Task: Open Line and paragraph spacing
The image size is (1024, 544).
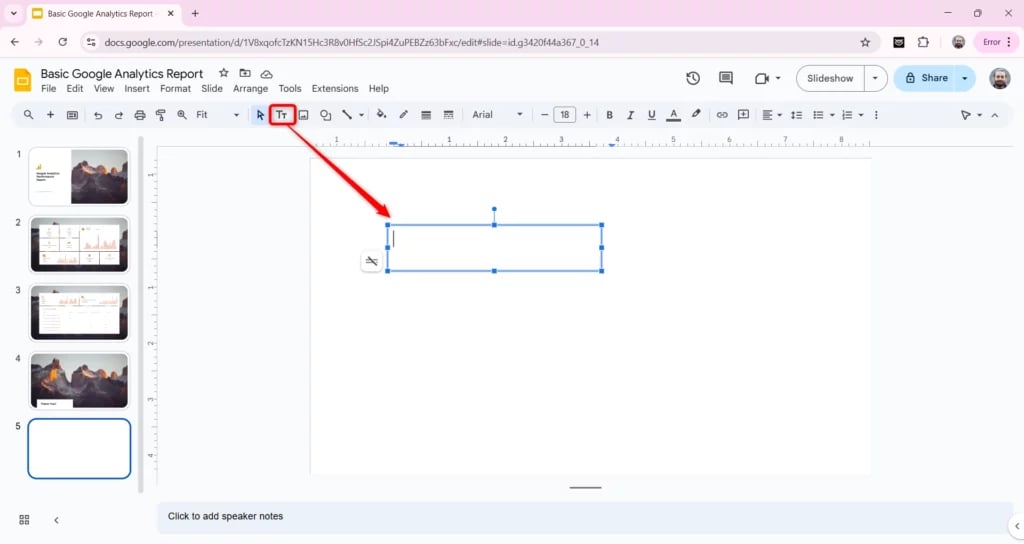Action: coord(796,115)
